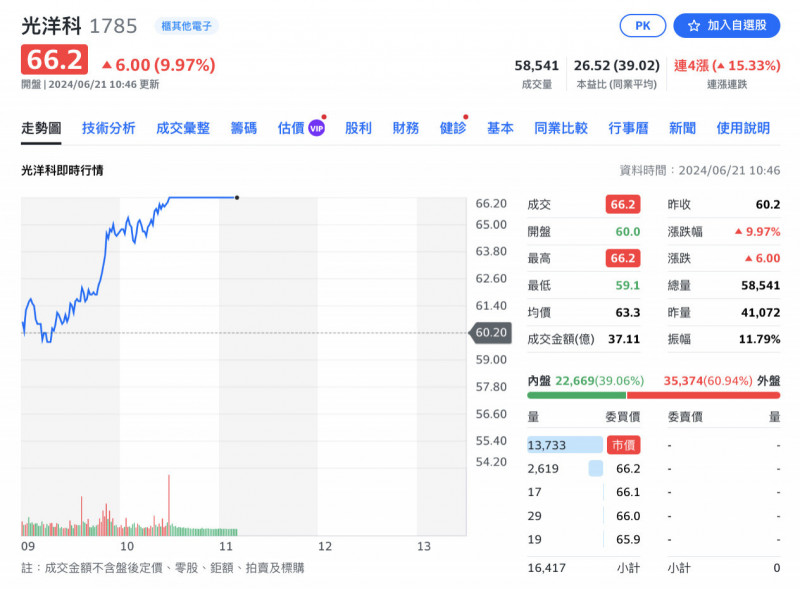Click the red 外盤 portion of the bar
This screenshot has height=589, width=800.
(703, 395)
